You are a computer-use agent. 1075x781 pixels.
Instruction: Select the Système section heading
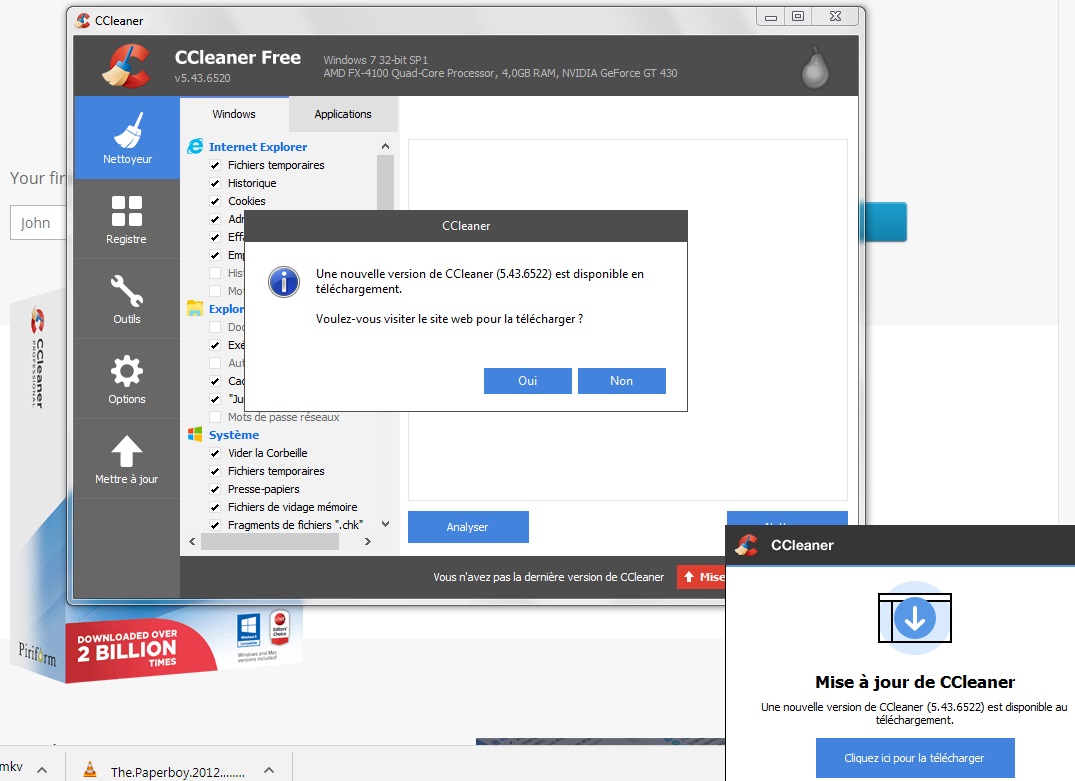coord(234,435)
